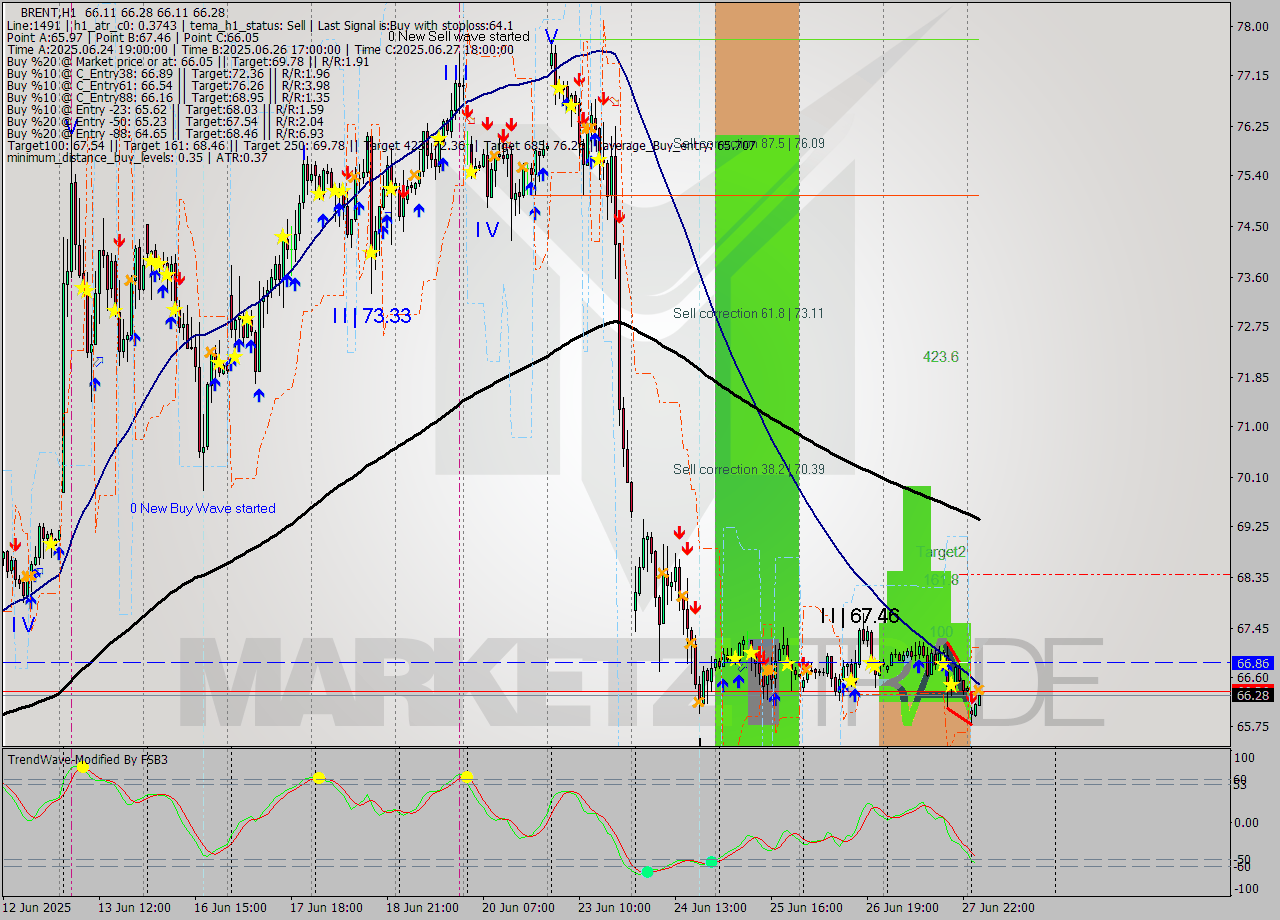Viewport: 1280px width, 920px height.
Task: Click the blue 66.86 price label on the axis
Action: point(1252,662)
